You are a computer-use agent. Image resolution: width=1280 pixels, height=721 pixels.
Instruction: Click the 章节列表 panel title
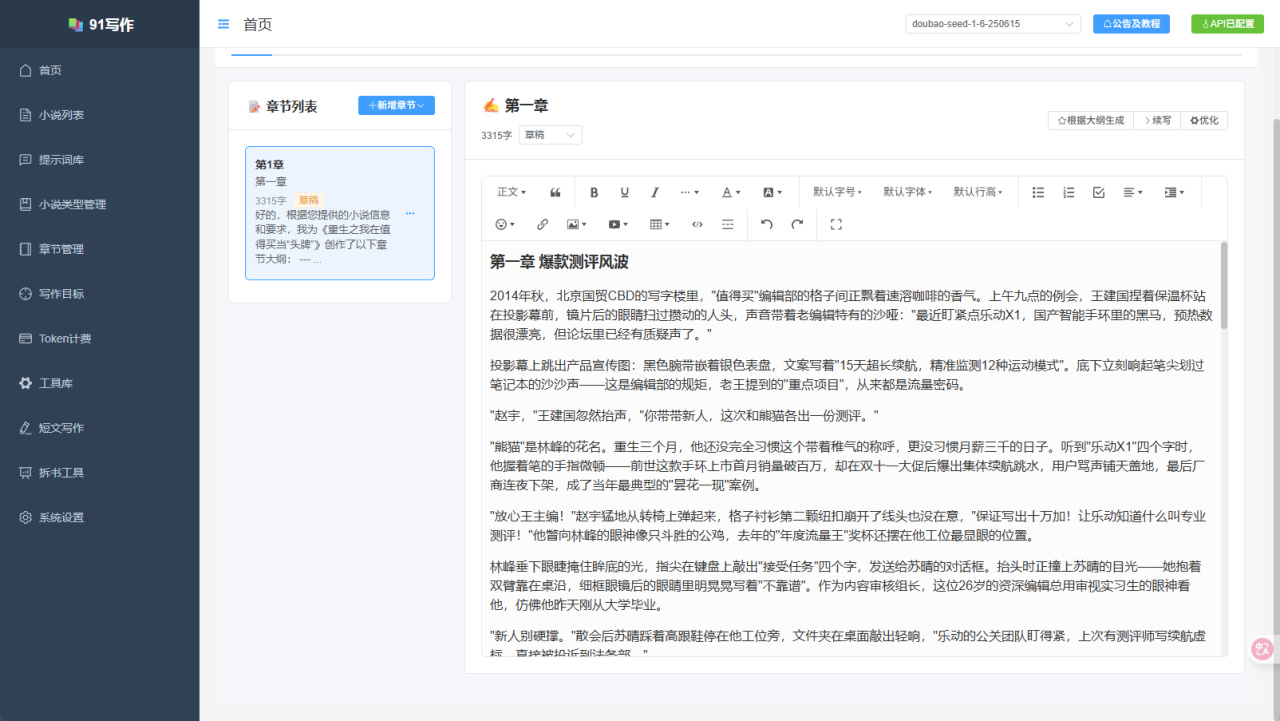[291, 106]
